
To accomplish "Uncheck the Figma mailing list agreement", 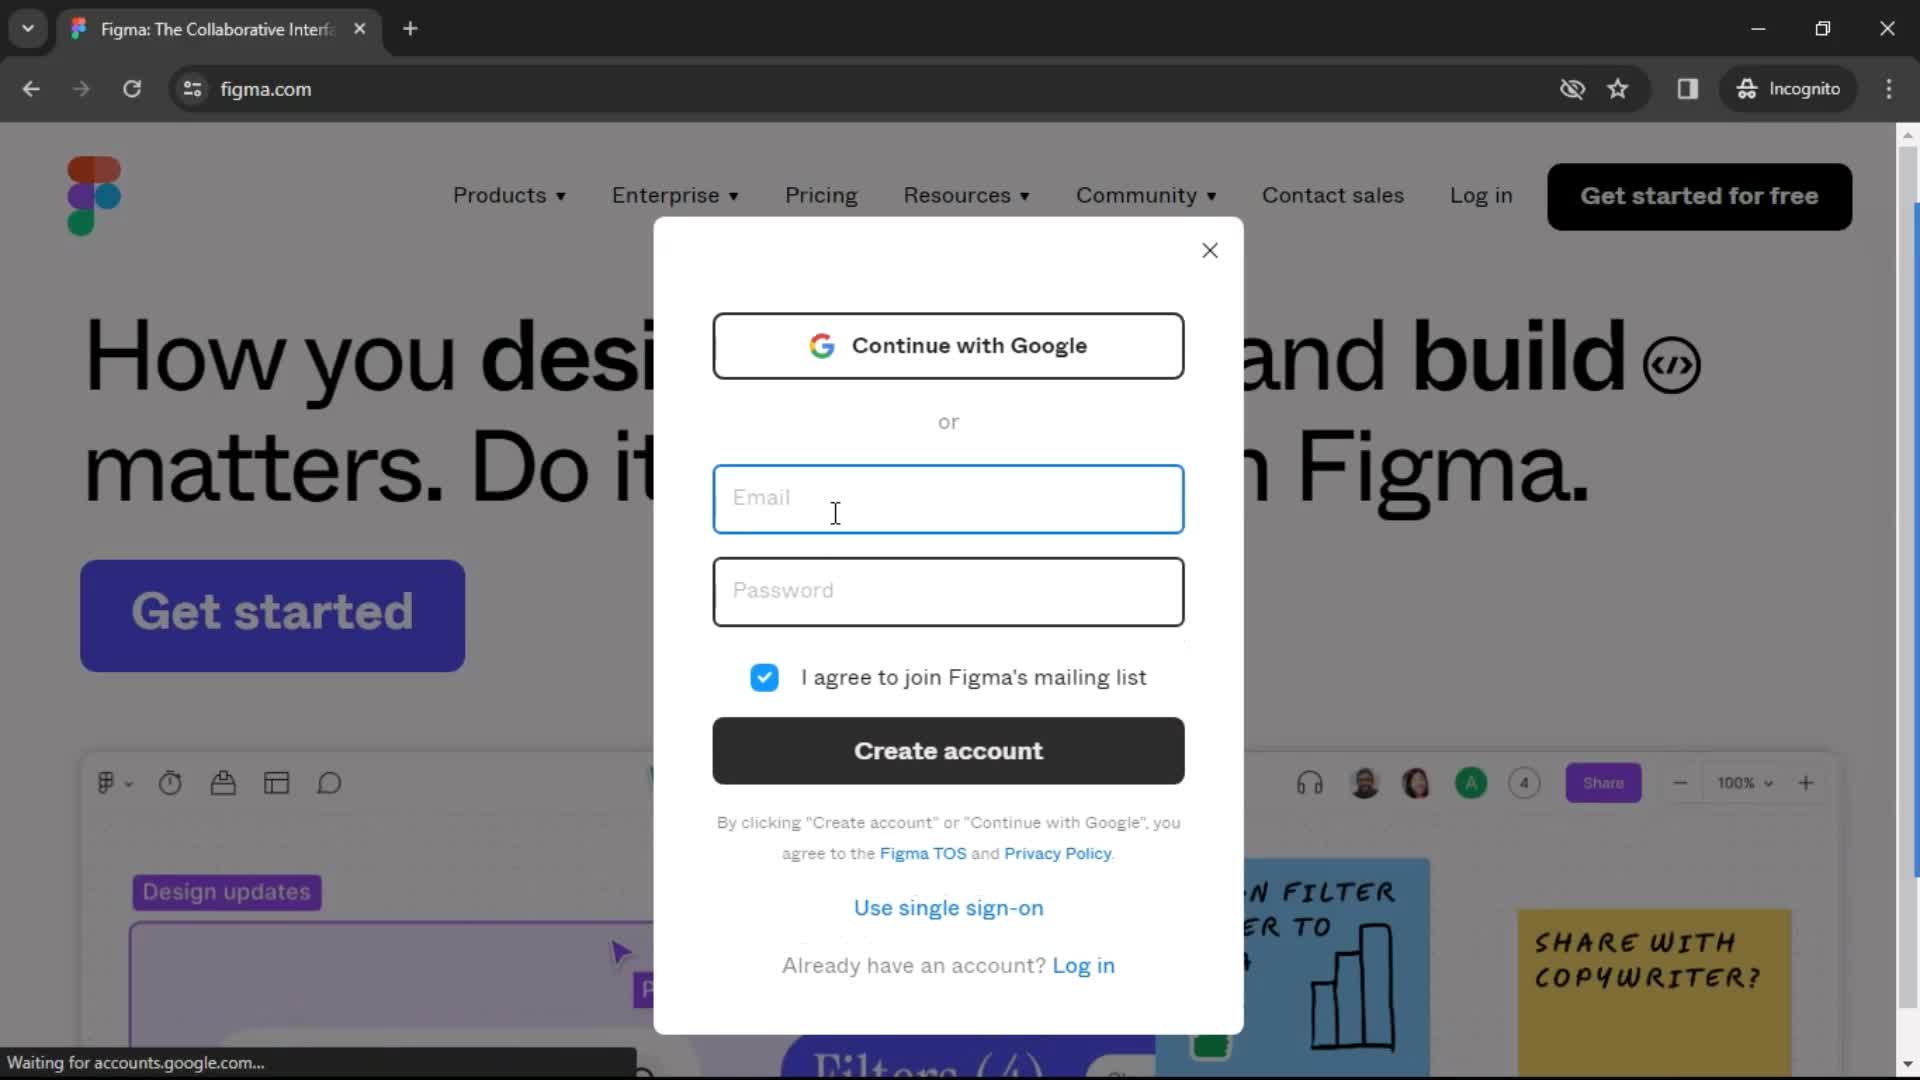I will tap(764, 677).
